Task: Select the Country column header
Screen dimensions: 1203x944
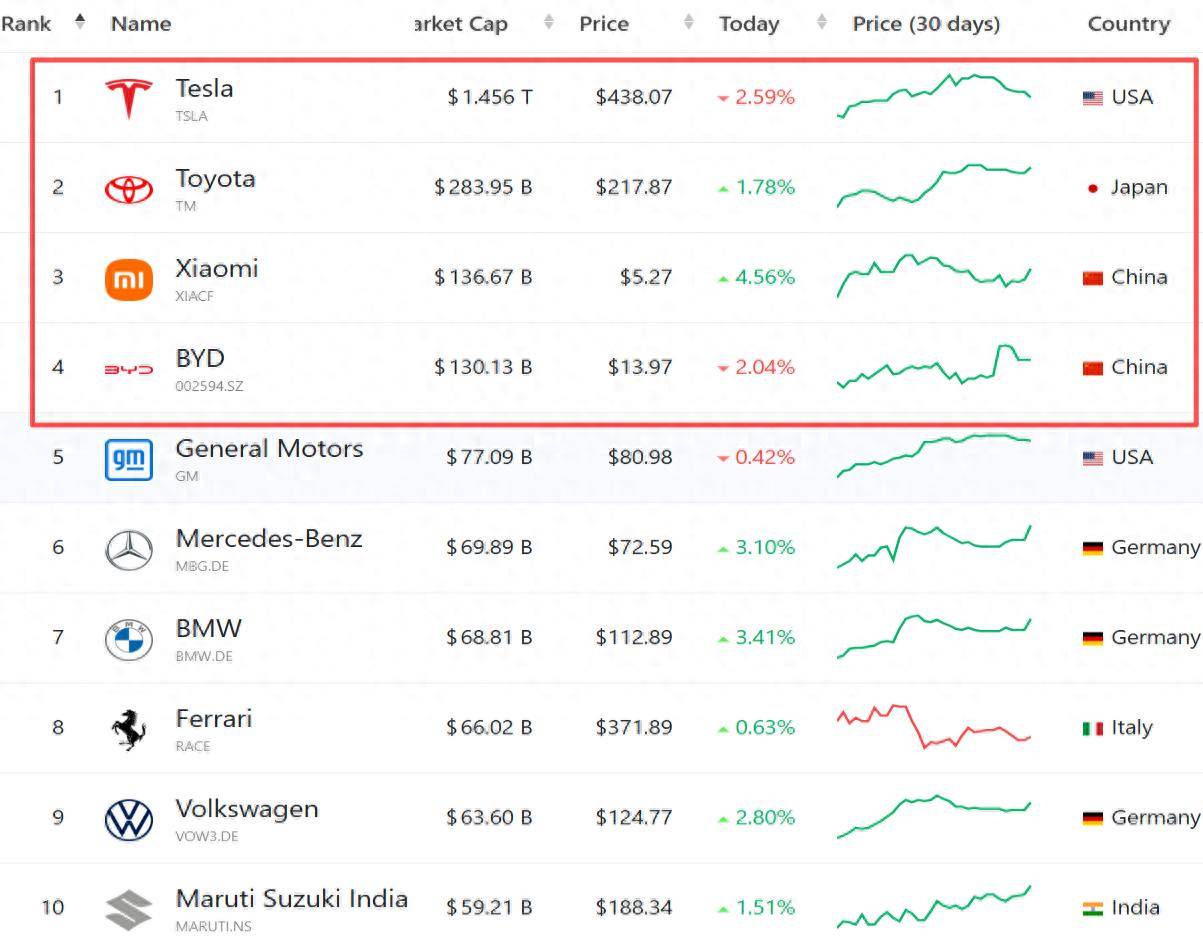Action: point(1128,24)
